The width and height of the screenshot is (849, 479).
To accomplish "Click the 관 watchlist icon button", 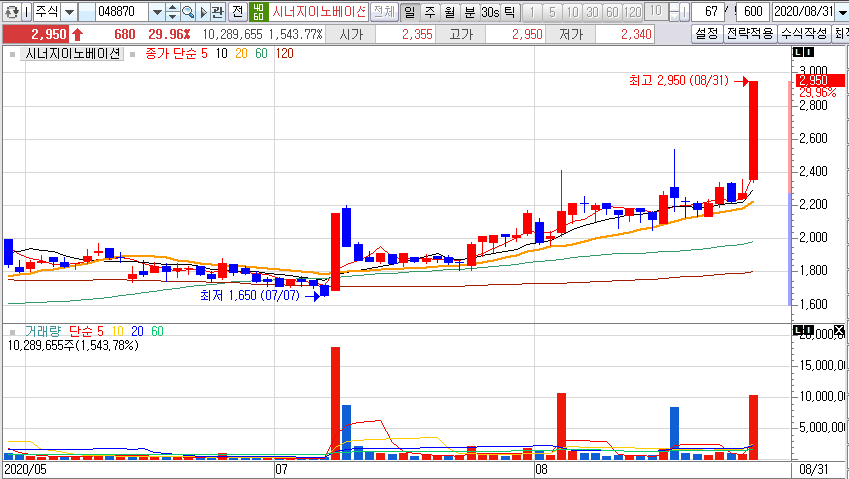I will 217,11.
